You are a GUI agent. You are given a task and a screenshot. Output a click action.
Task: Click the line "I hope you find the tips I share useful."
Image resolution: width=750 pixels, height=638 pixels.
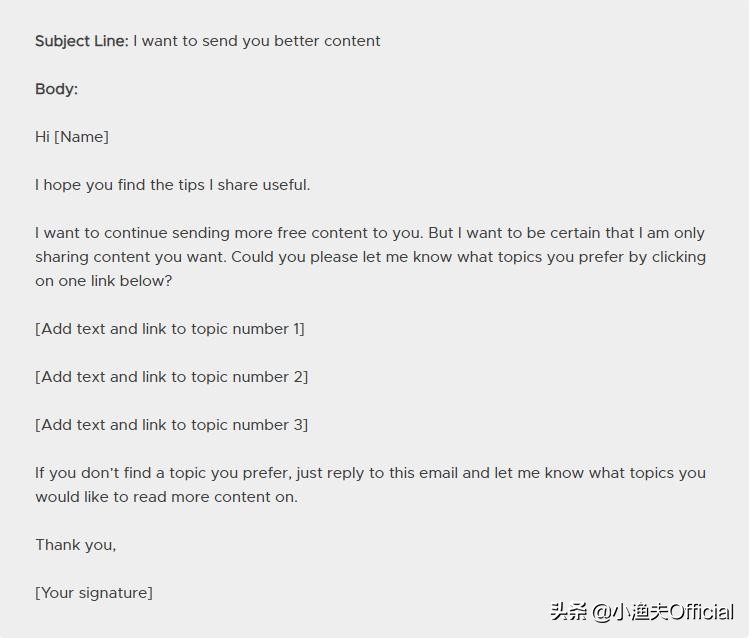click(172, 185)
